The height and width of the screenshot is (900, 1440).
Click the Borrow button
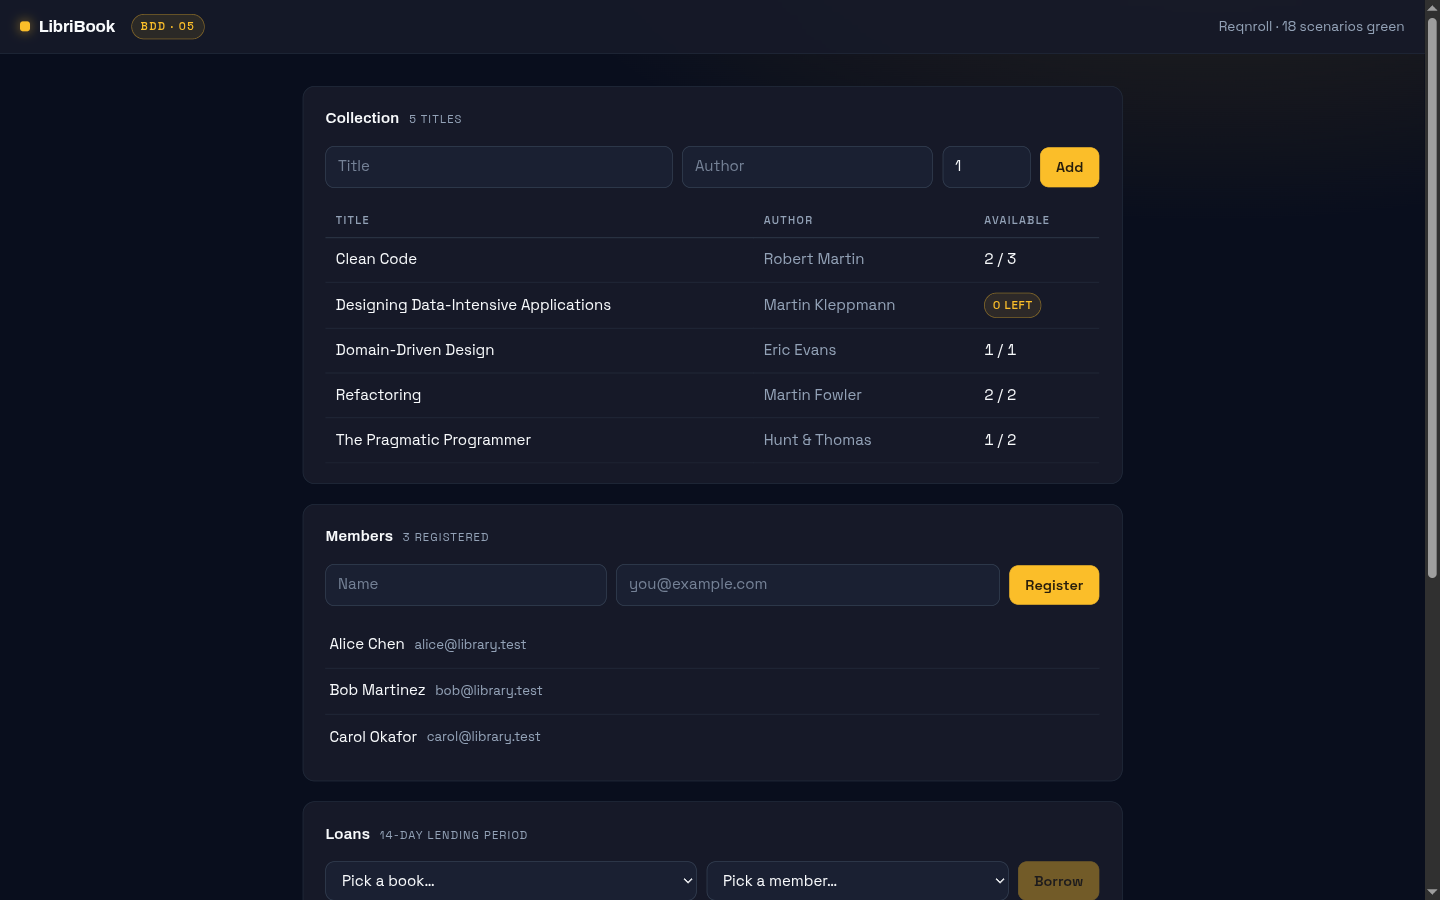[x=1058, y=881]
